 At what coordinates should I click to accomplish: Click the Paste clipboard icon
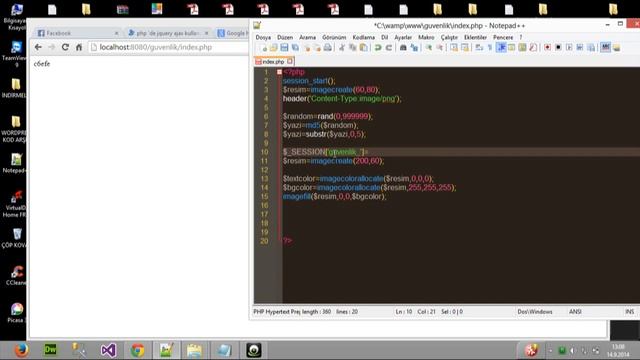tap(363, 48)
